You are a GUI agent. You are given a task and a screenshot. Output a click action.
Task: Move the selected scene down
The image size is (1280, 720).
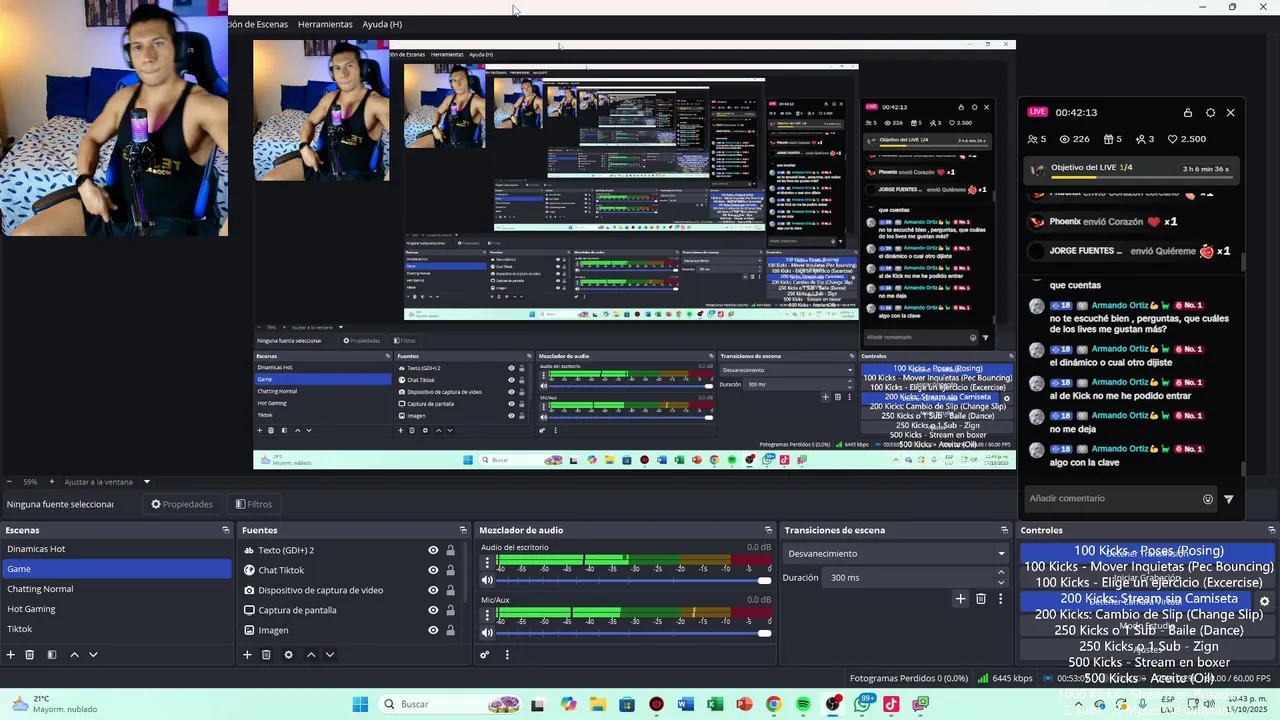[93, 655]
